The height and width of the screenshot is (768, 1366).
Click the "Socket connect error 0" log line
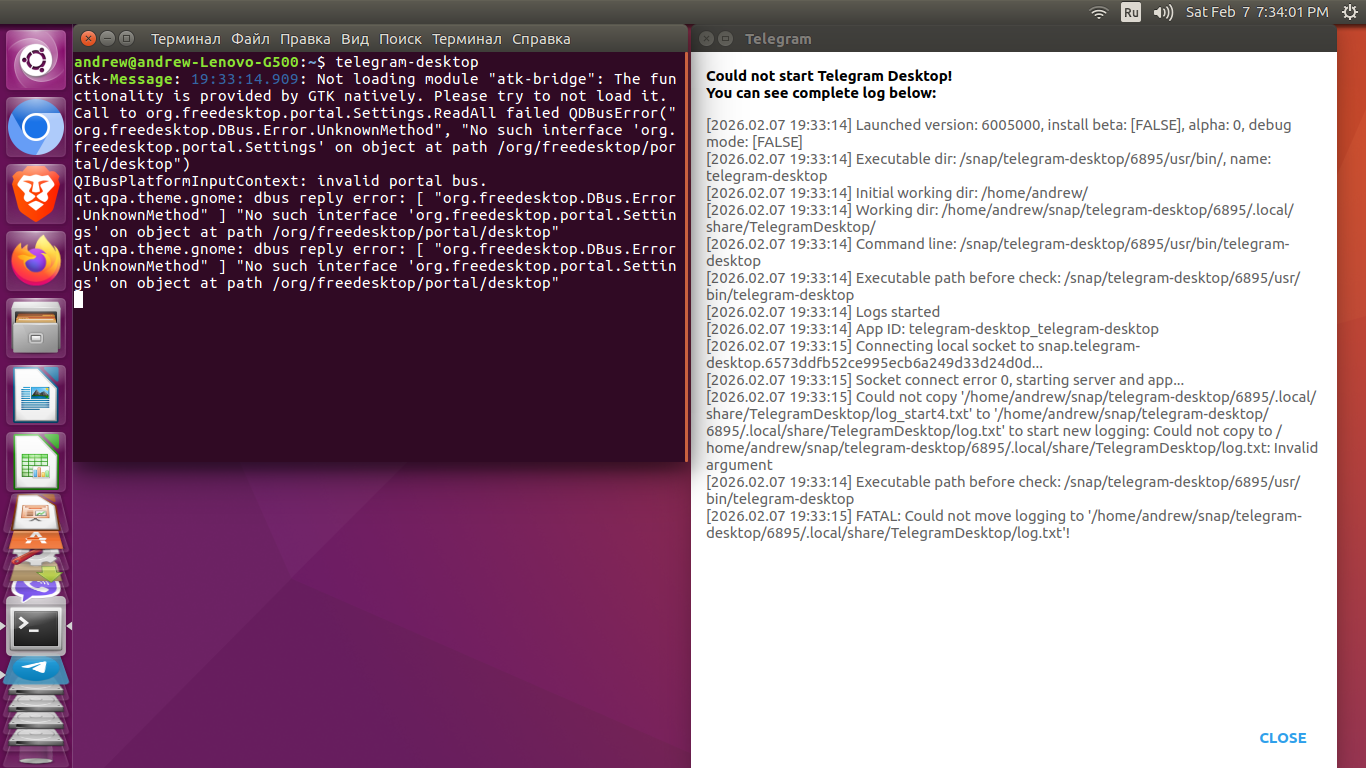pyautogui.click(x=945, y=380)
